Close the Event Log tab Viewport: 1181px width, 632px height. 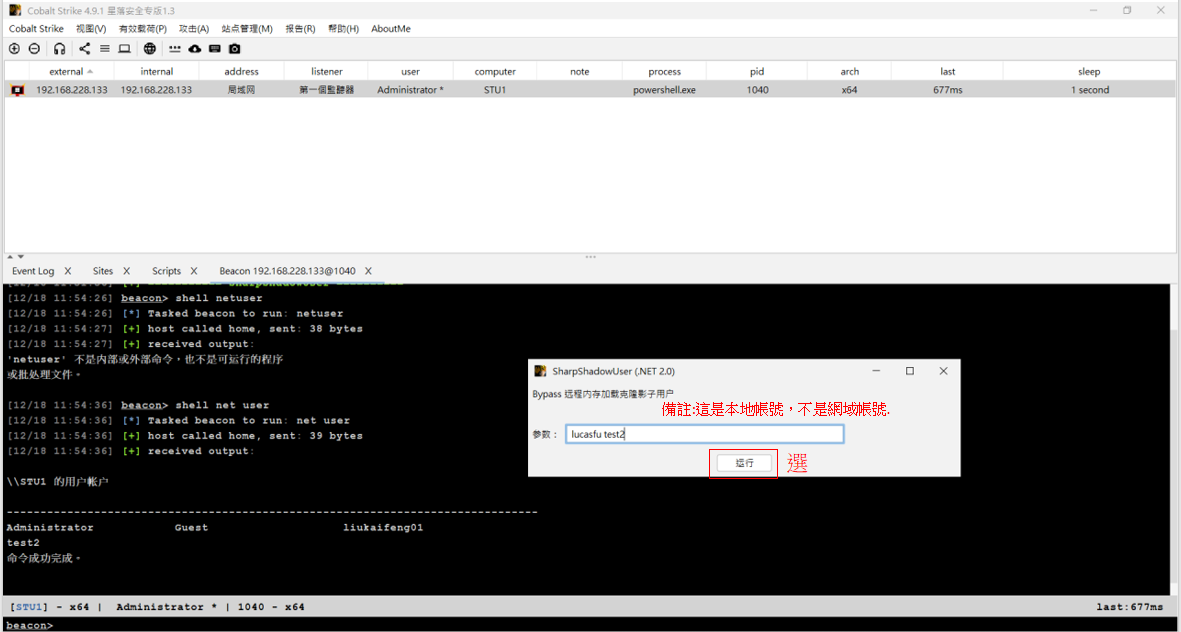tap(68, 270)
